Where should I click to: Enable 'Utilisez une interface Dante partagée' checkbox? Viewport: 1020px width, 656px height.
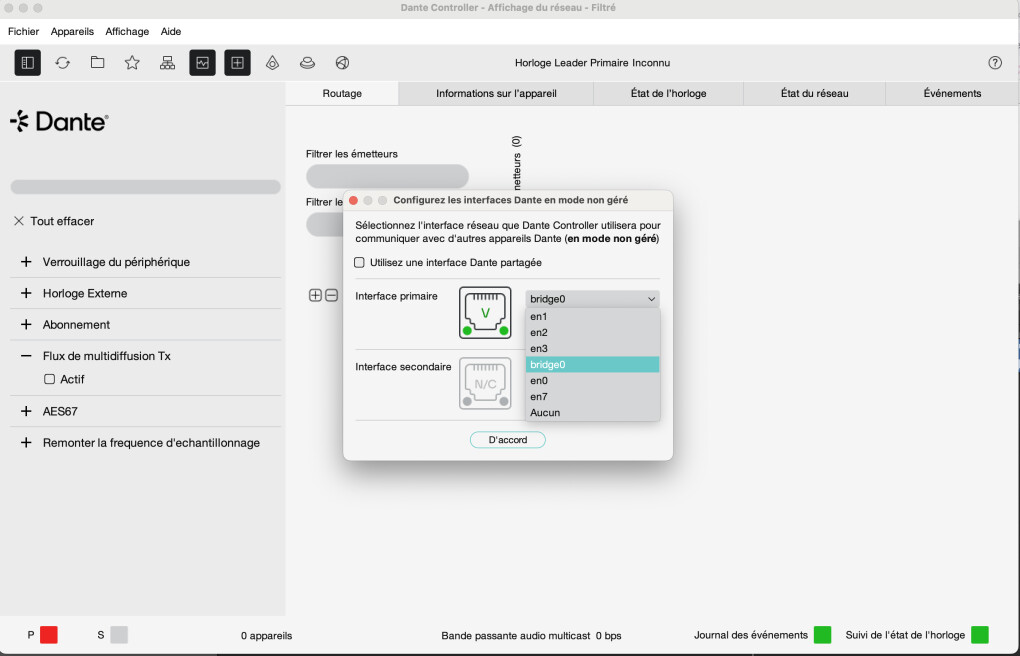pos(359,262)
